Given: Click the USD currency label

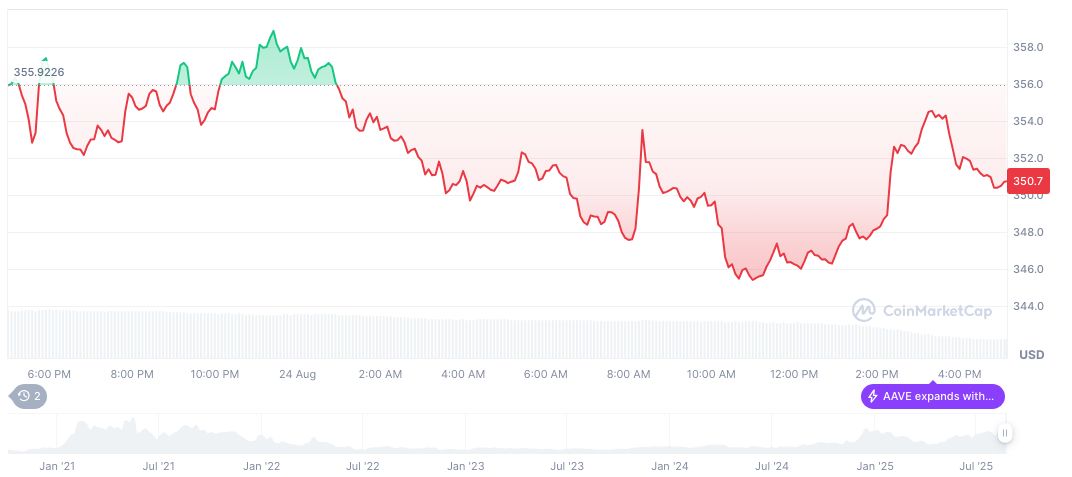Looking at the screenshot, I should 1031,355.
